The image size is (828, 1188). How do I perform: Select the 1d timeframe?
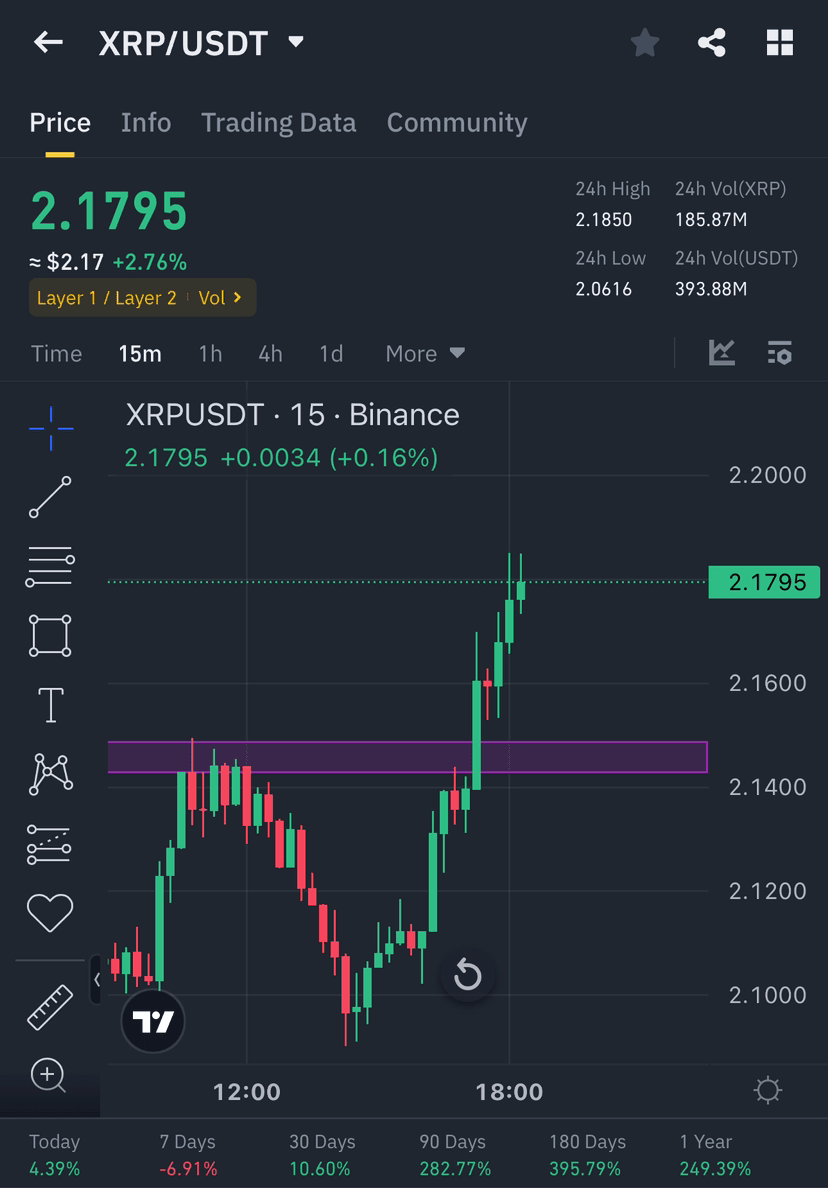(331, 354)
